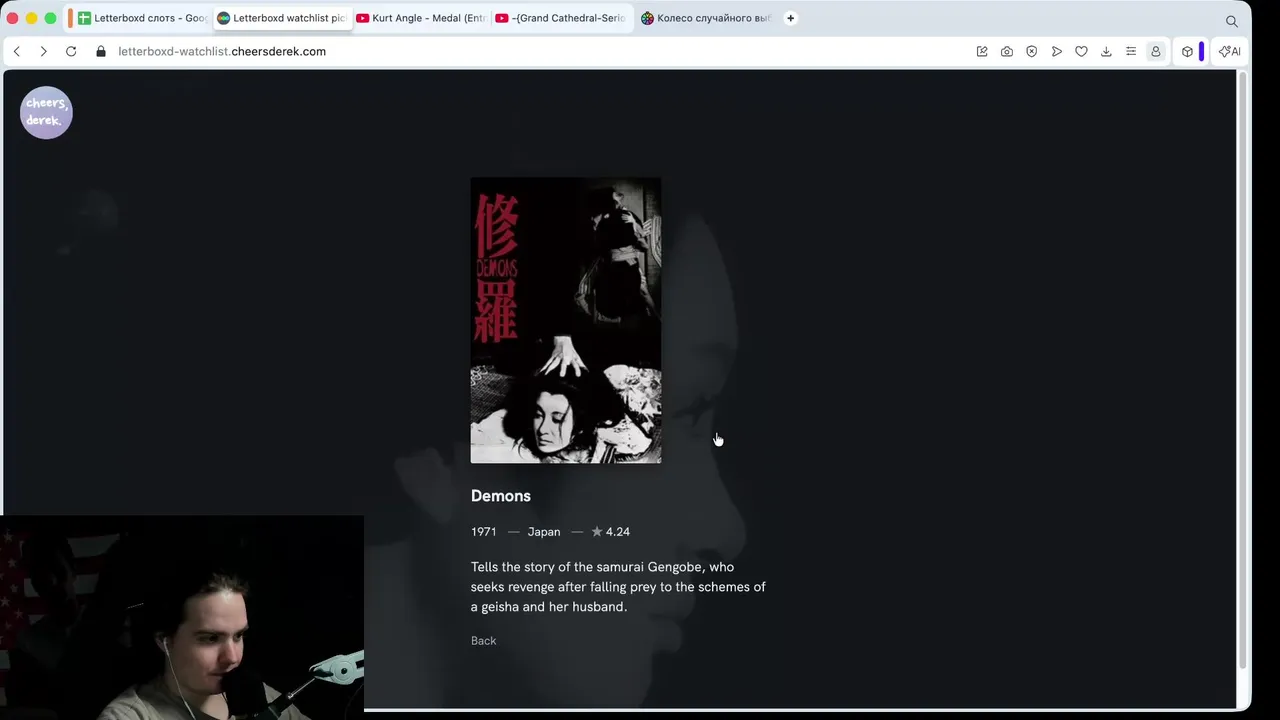The height and width of the screenshot is (720, 1280).
Task: Reload the current page
Action: [71, 51]
